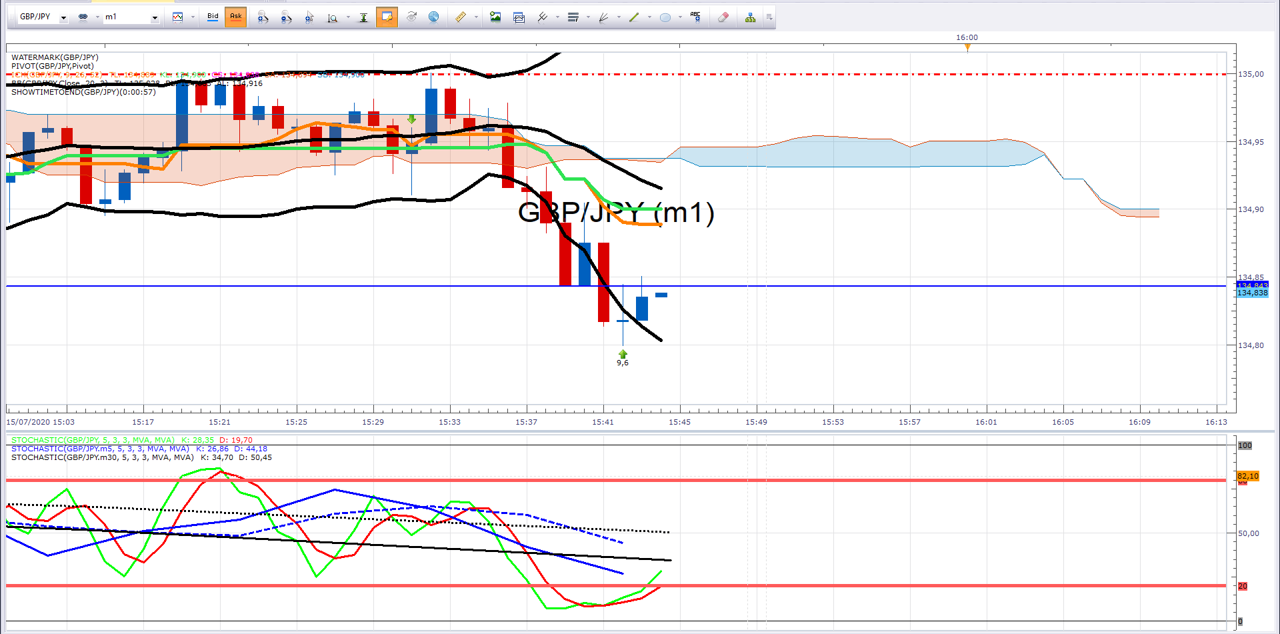1280x634 pixels.
Task: Click the green arrow marker labeled 9,6
Action: (623, 354)
